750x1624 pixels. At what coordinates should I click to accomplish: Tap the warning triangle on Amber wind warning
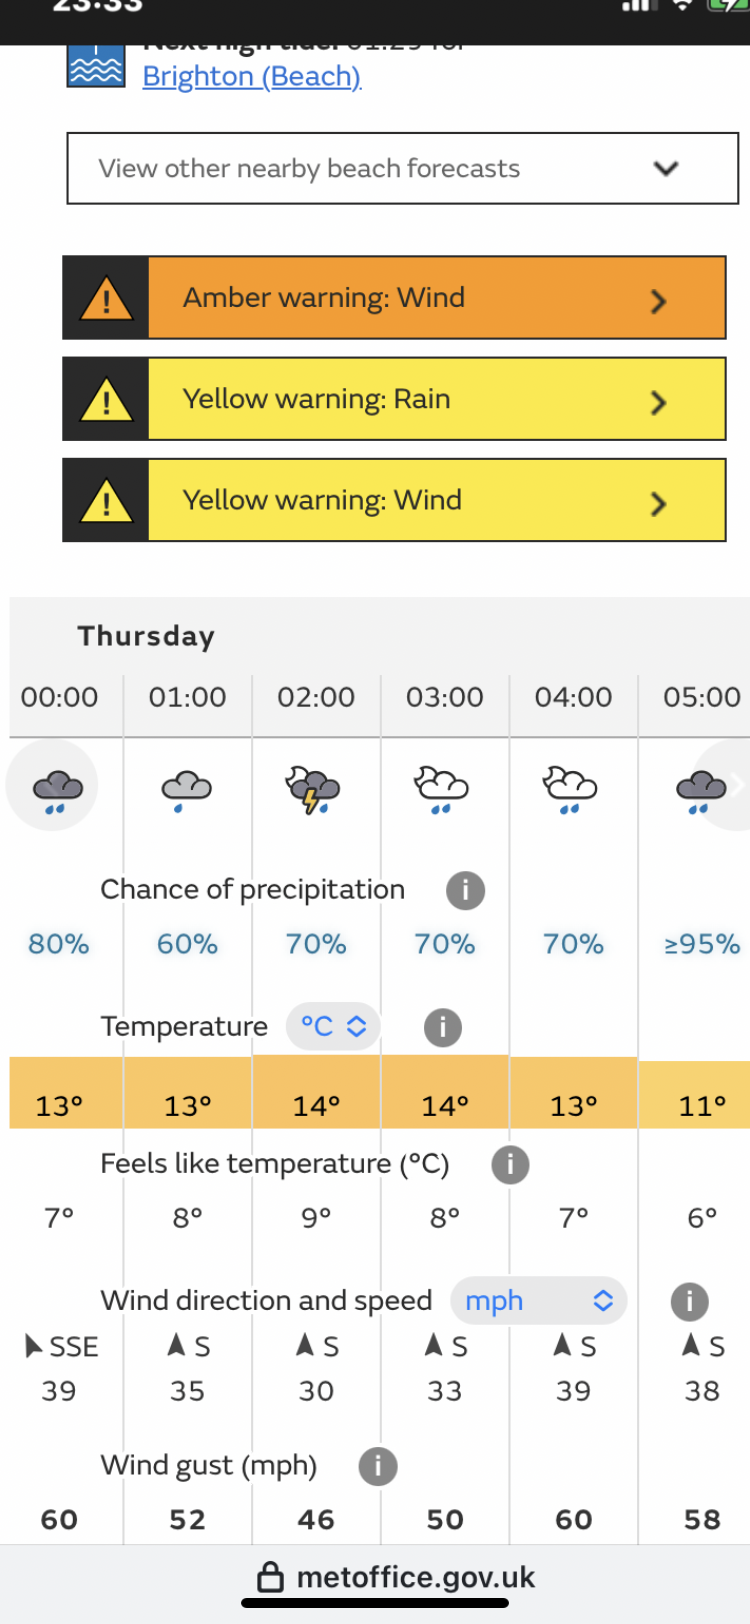pyautogui.click(x=106, y=298)
